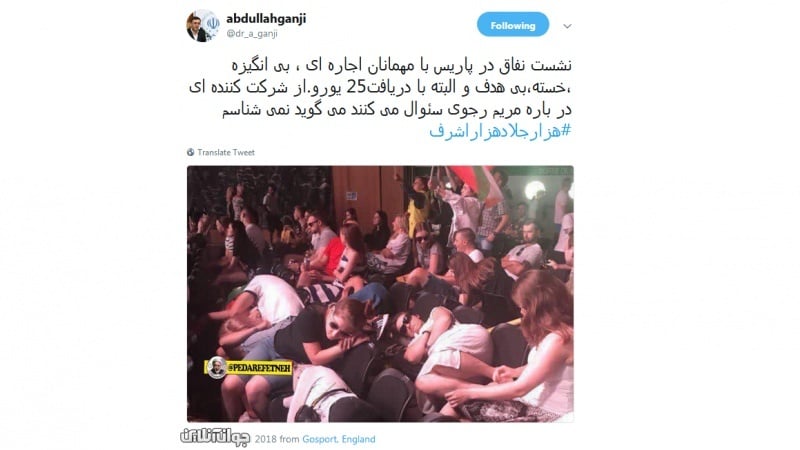Select the yellow @PEDAREFETNEH label on the photo

click(248, 367)
